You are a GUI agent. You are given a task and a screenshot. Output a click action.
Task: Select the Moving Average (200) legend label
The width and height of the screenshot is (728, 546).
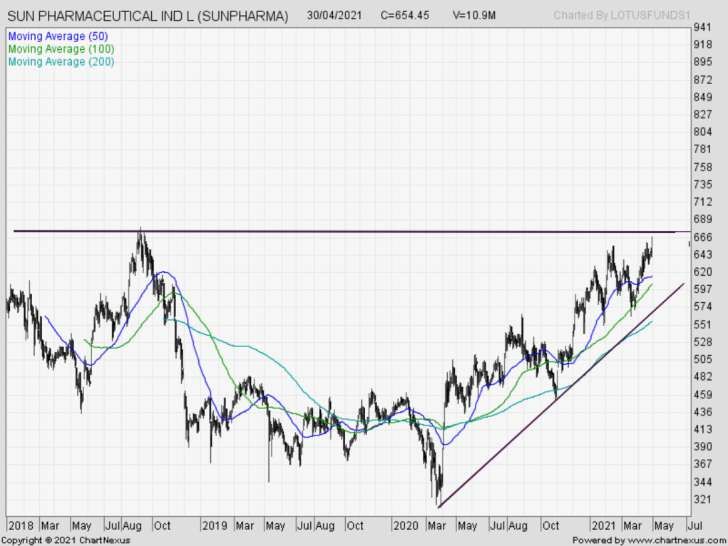(x=61, y=62)
